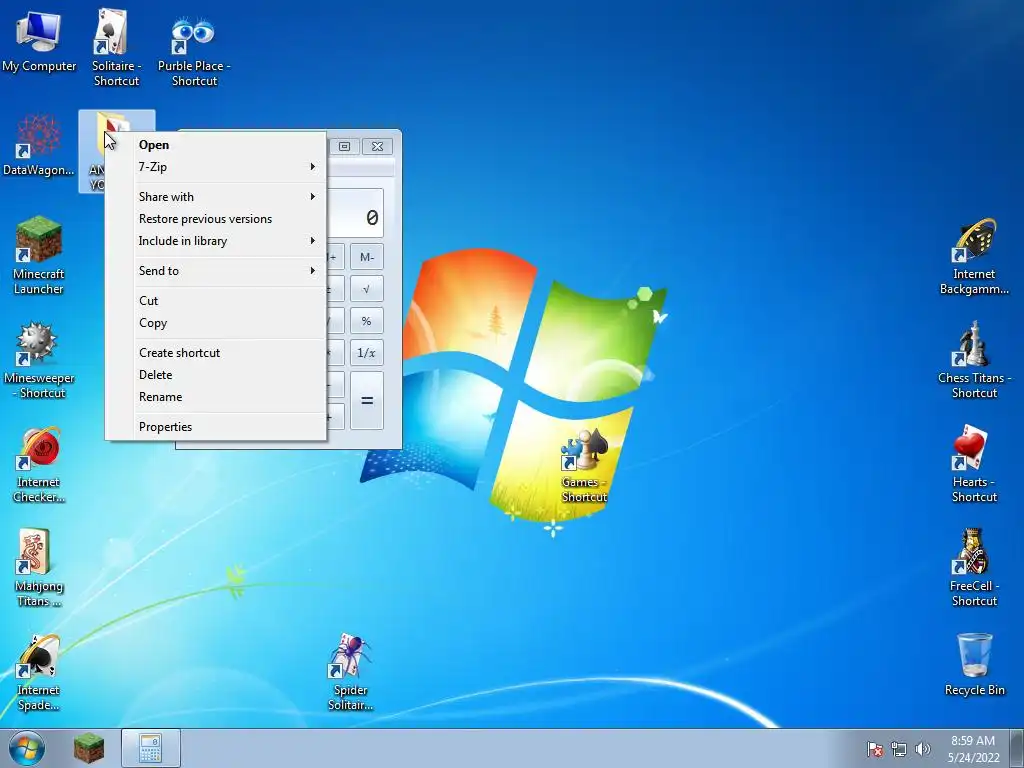Select the Internet Checkers desktop icon
This screenshot has height=768, width=1024.
tap(39, 464)
